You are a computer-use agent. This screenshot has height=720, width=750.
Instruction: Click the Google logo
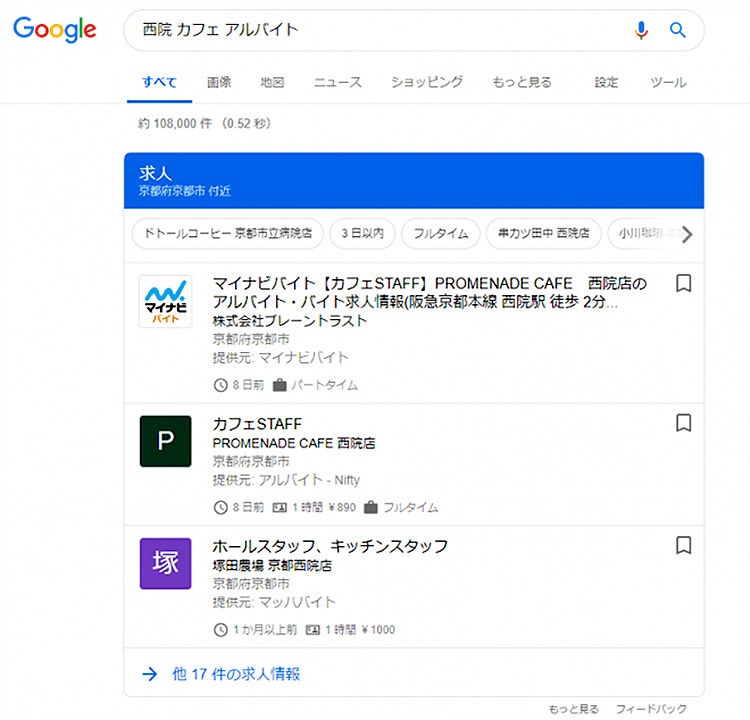click(x=55, y=30)
